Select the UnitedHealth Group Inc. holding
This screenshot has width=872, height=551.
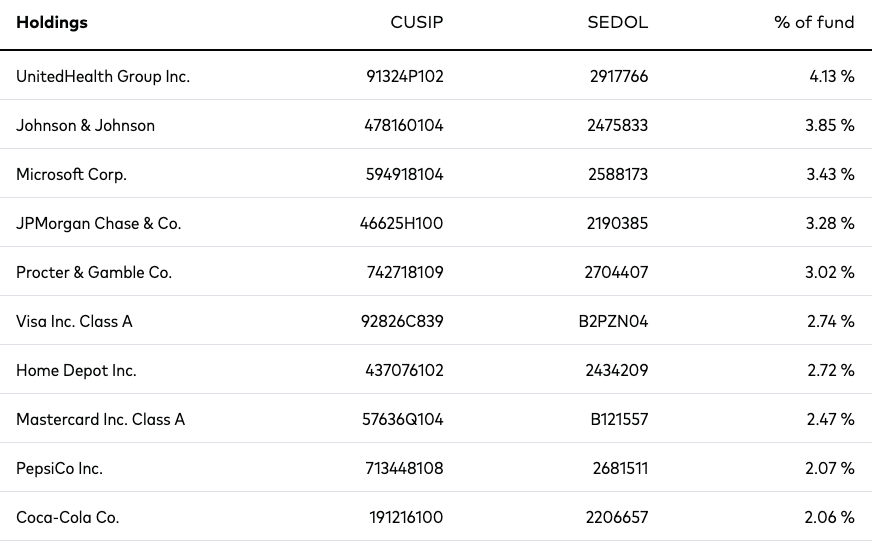coord(103,76)
